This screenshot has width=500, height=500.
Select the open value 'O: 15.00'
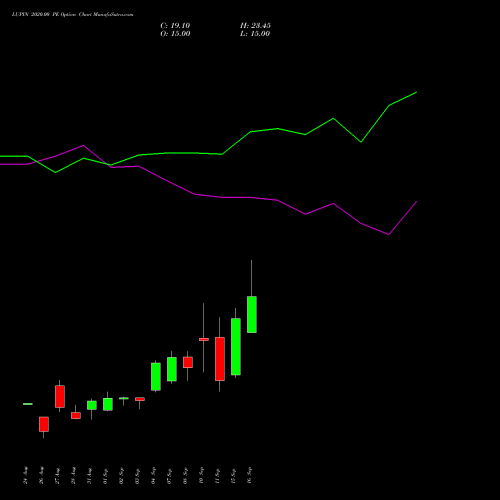coord(175,34)
